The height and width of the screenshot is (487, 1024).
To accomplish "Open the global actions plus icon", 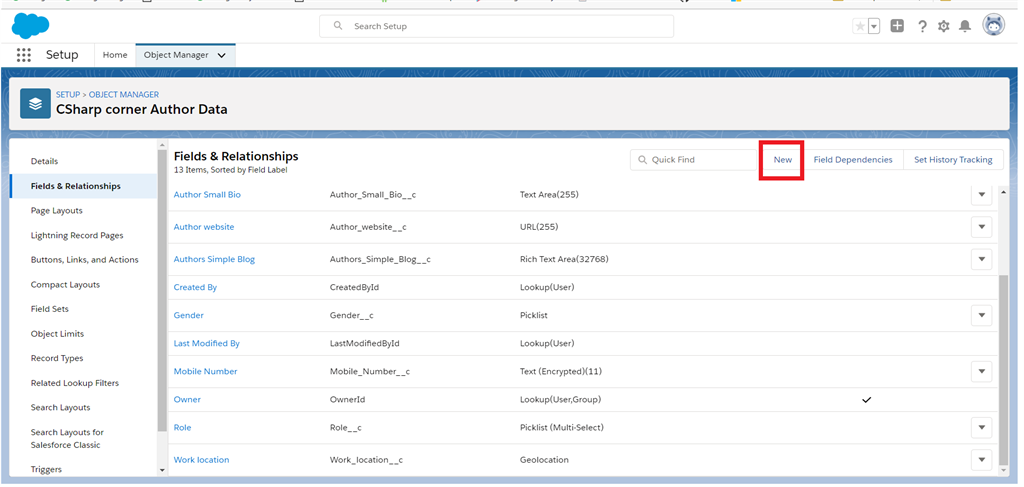I will (x=897, y=26).
